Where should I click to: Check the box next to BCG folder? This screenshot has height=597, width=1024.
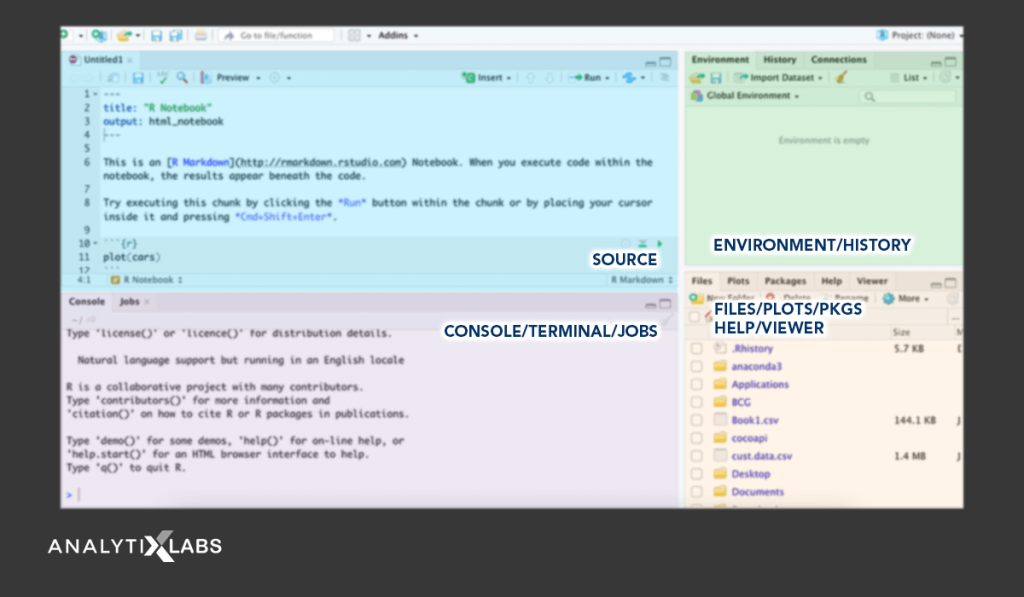(697, 402)
